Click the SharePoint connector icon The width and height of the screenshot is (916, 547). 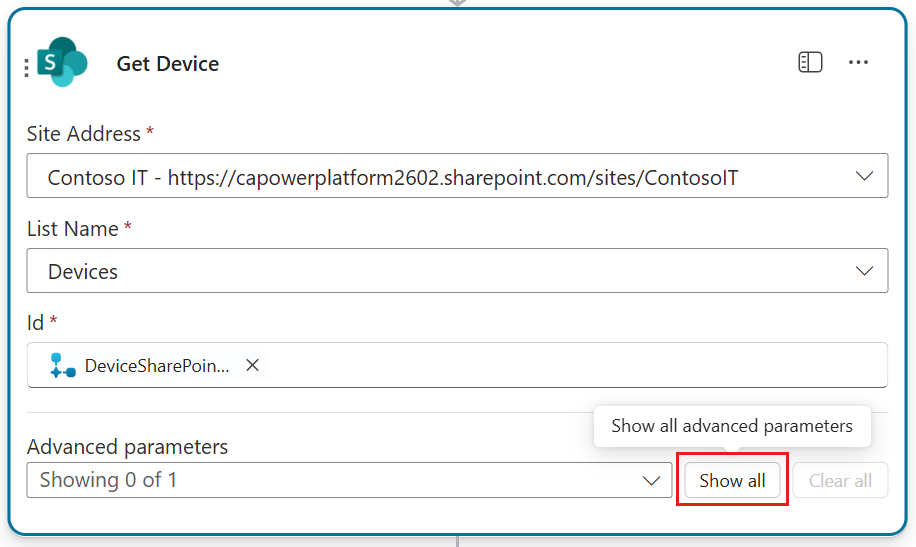[62, 62]
